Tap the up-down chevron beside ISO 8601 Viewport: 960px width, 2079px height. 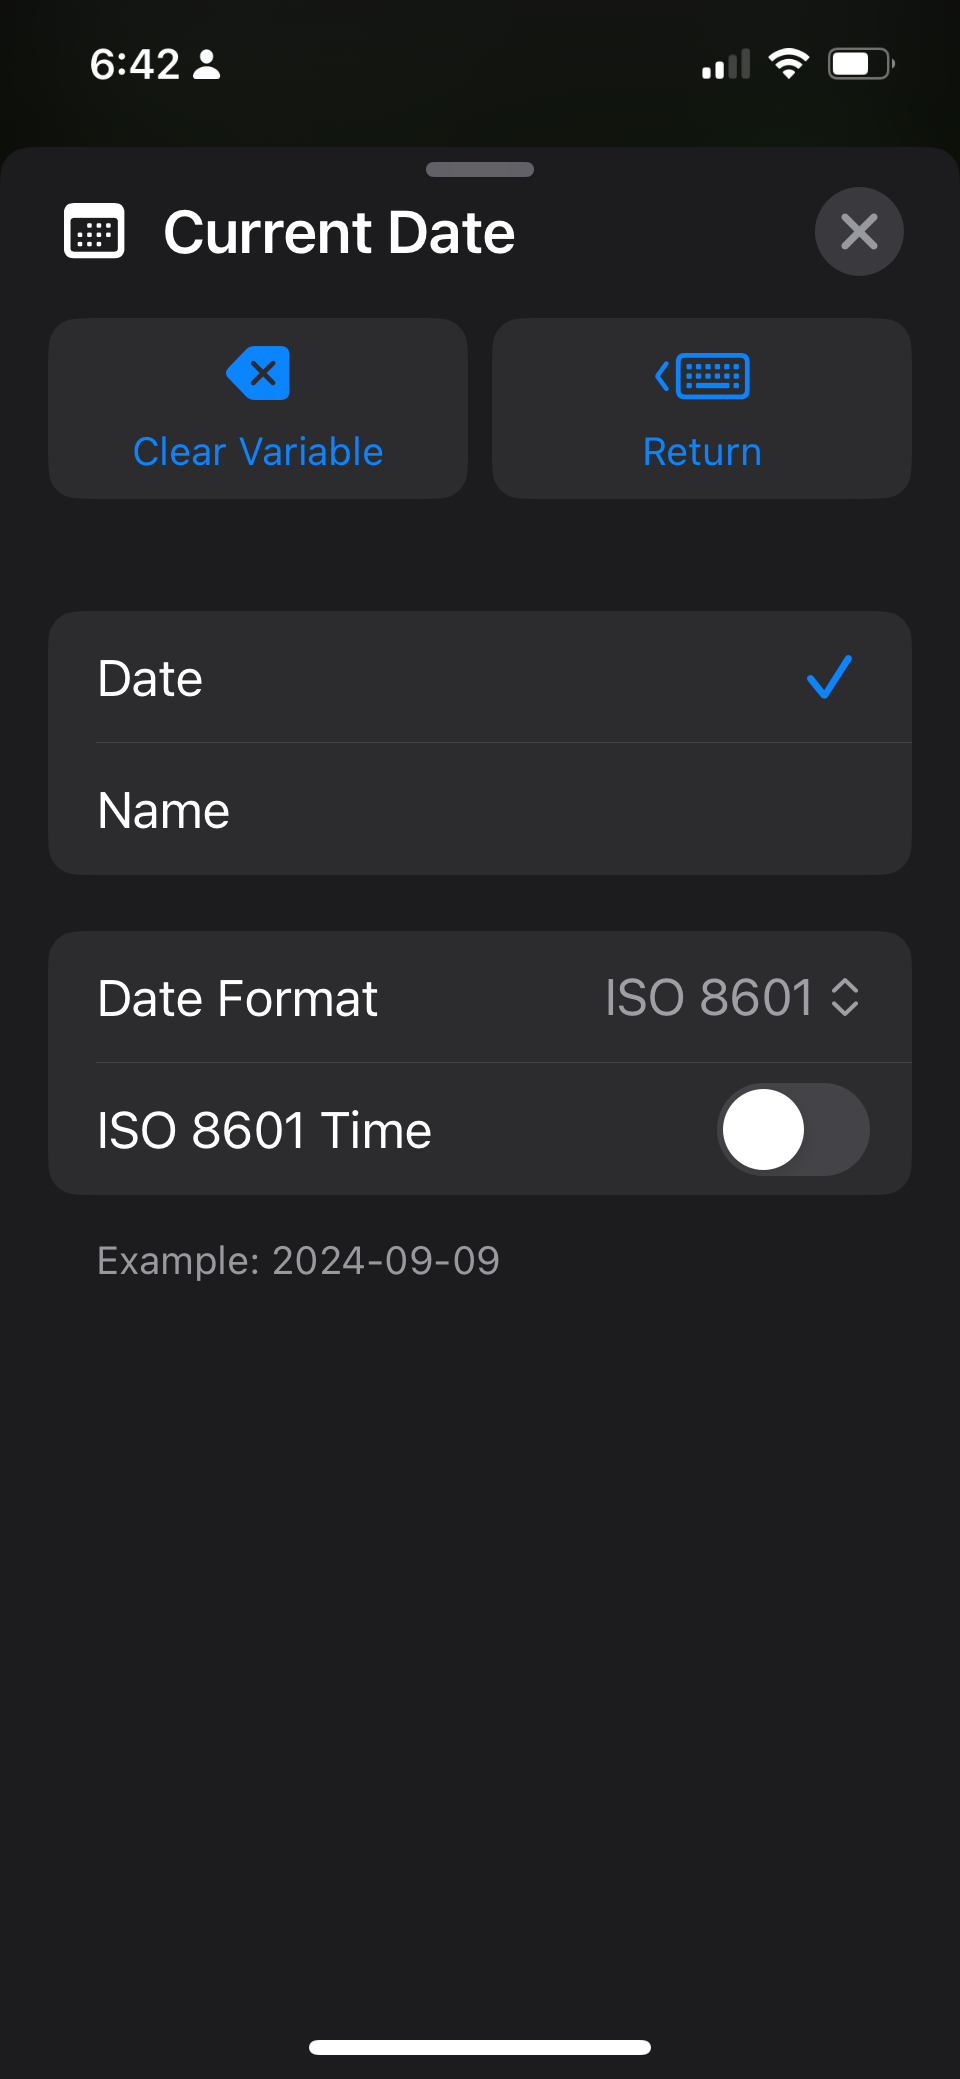[x=845, y=997]
